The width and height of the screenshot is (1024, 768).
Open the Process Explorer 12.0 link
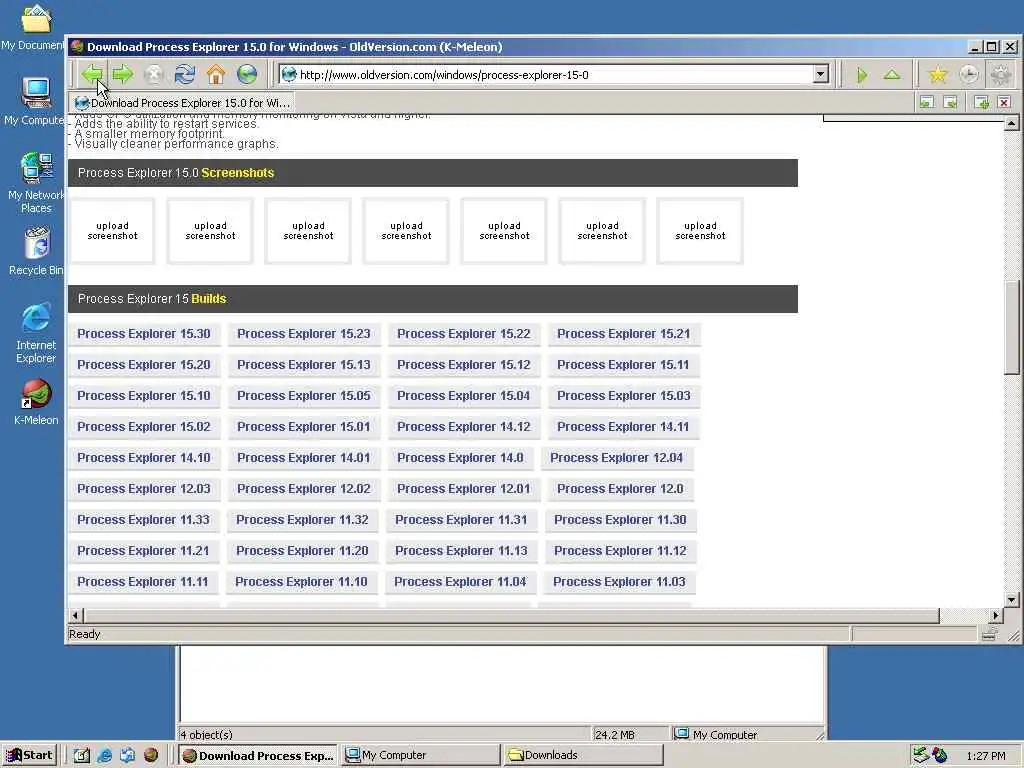point(620,488)
